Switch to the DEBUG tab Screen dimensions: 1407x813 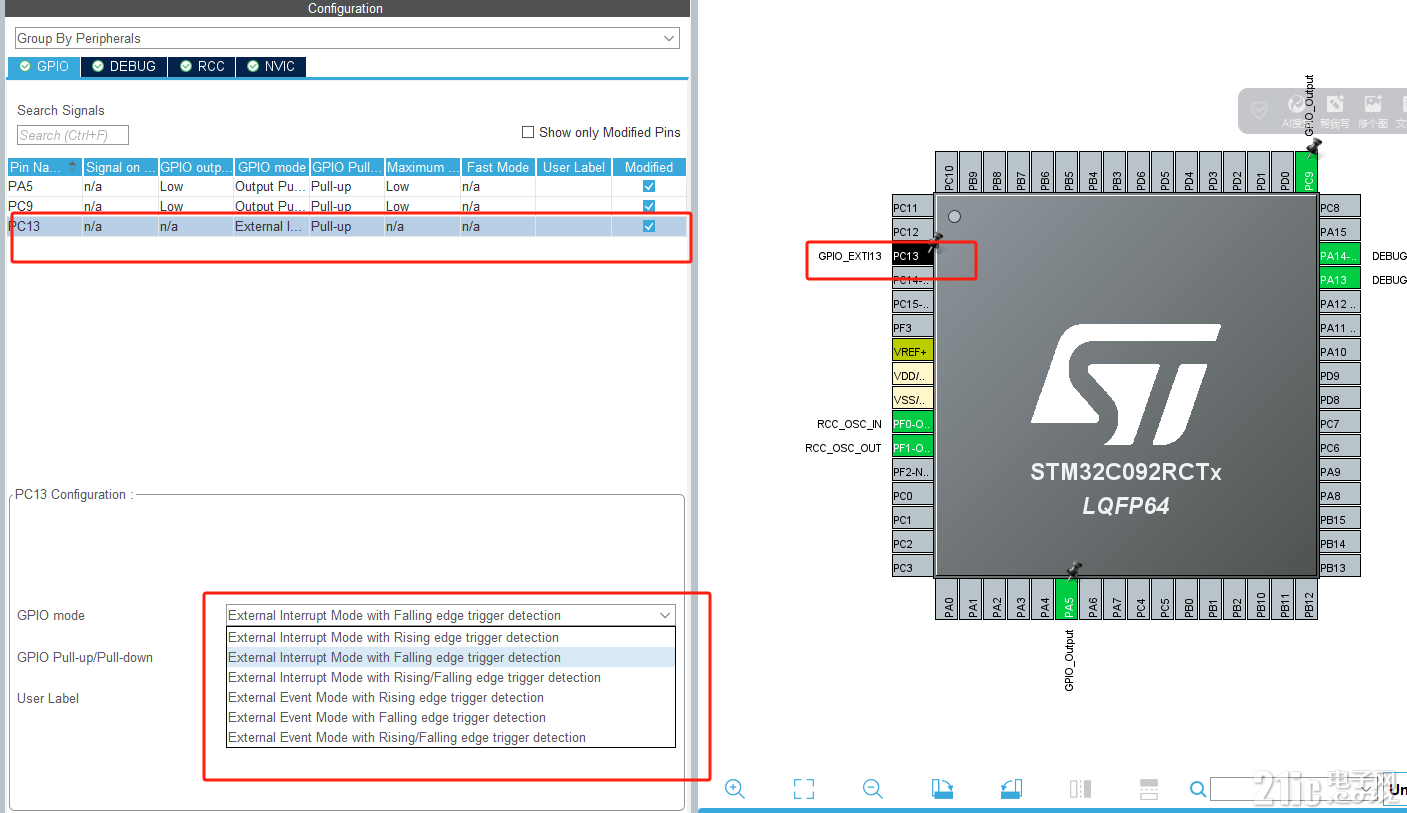(x=124, y=66)
